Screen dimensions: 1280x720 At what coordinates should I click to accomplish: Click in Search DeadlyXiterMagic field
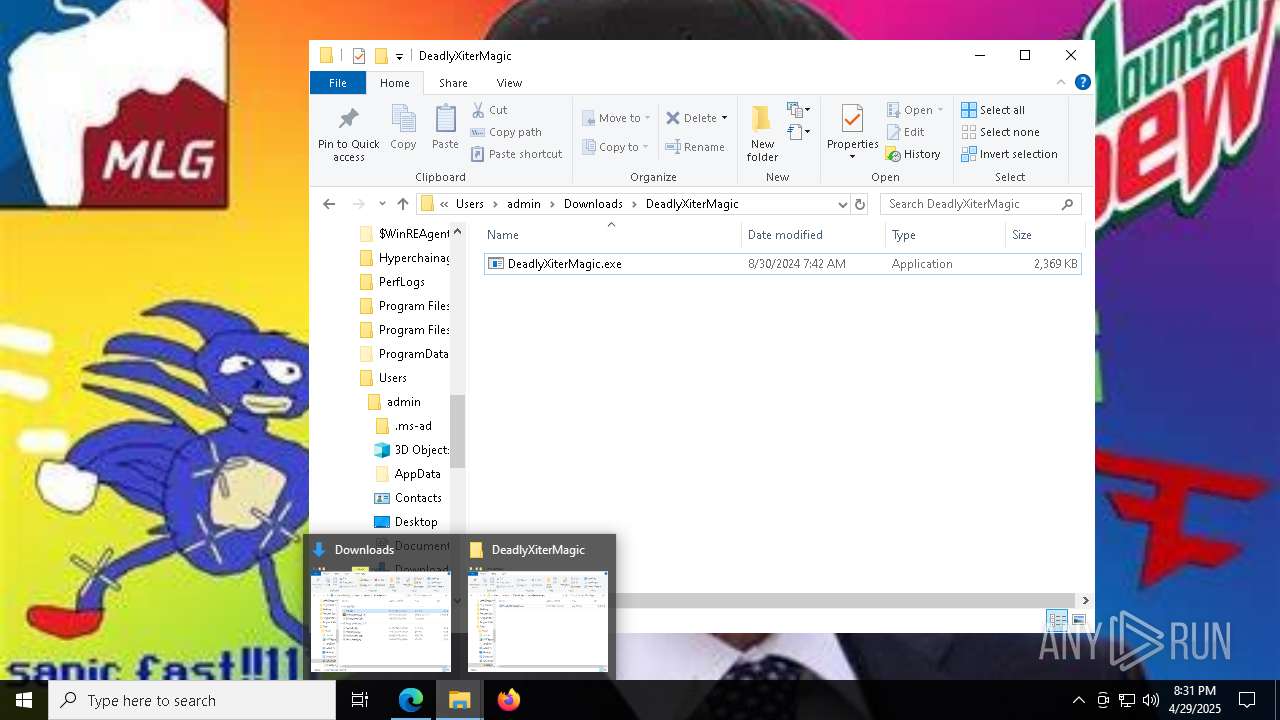tap(970, 204)
